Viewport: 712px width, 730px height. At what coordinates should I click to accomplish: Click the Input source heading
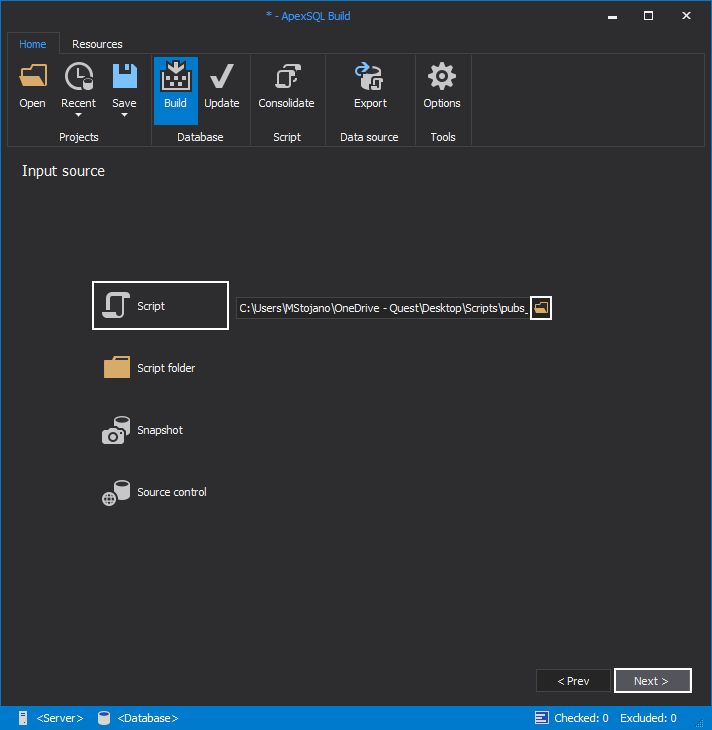point(63,171)
